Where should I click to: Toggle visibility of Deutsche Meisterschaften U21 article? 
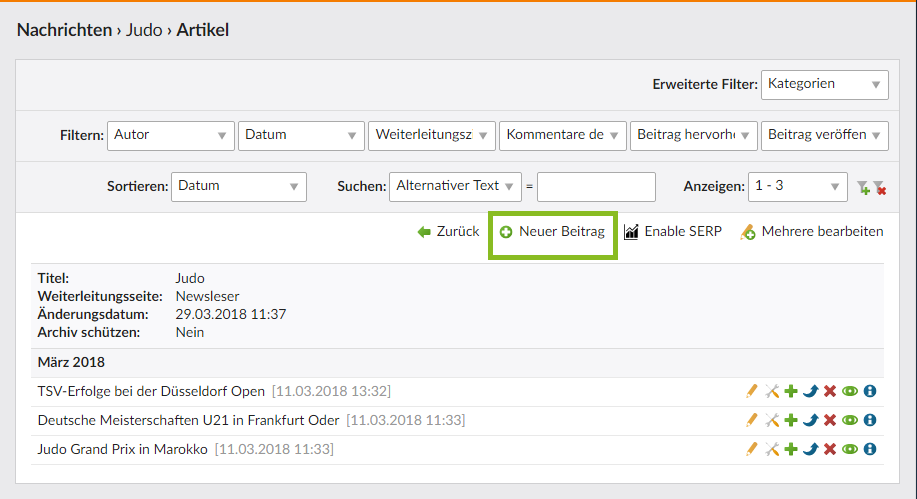(850, 421)
